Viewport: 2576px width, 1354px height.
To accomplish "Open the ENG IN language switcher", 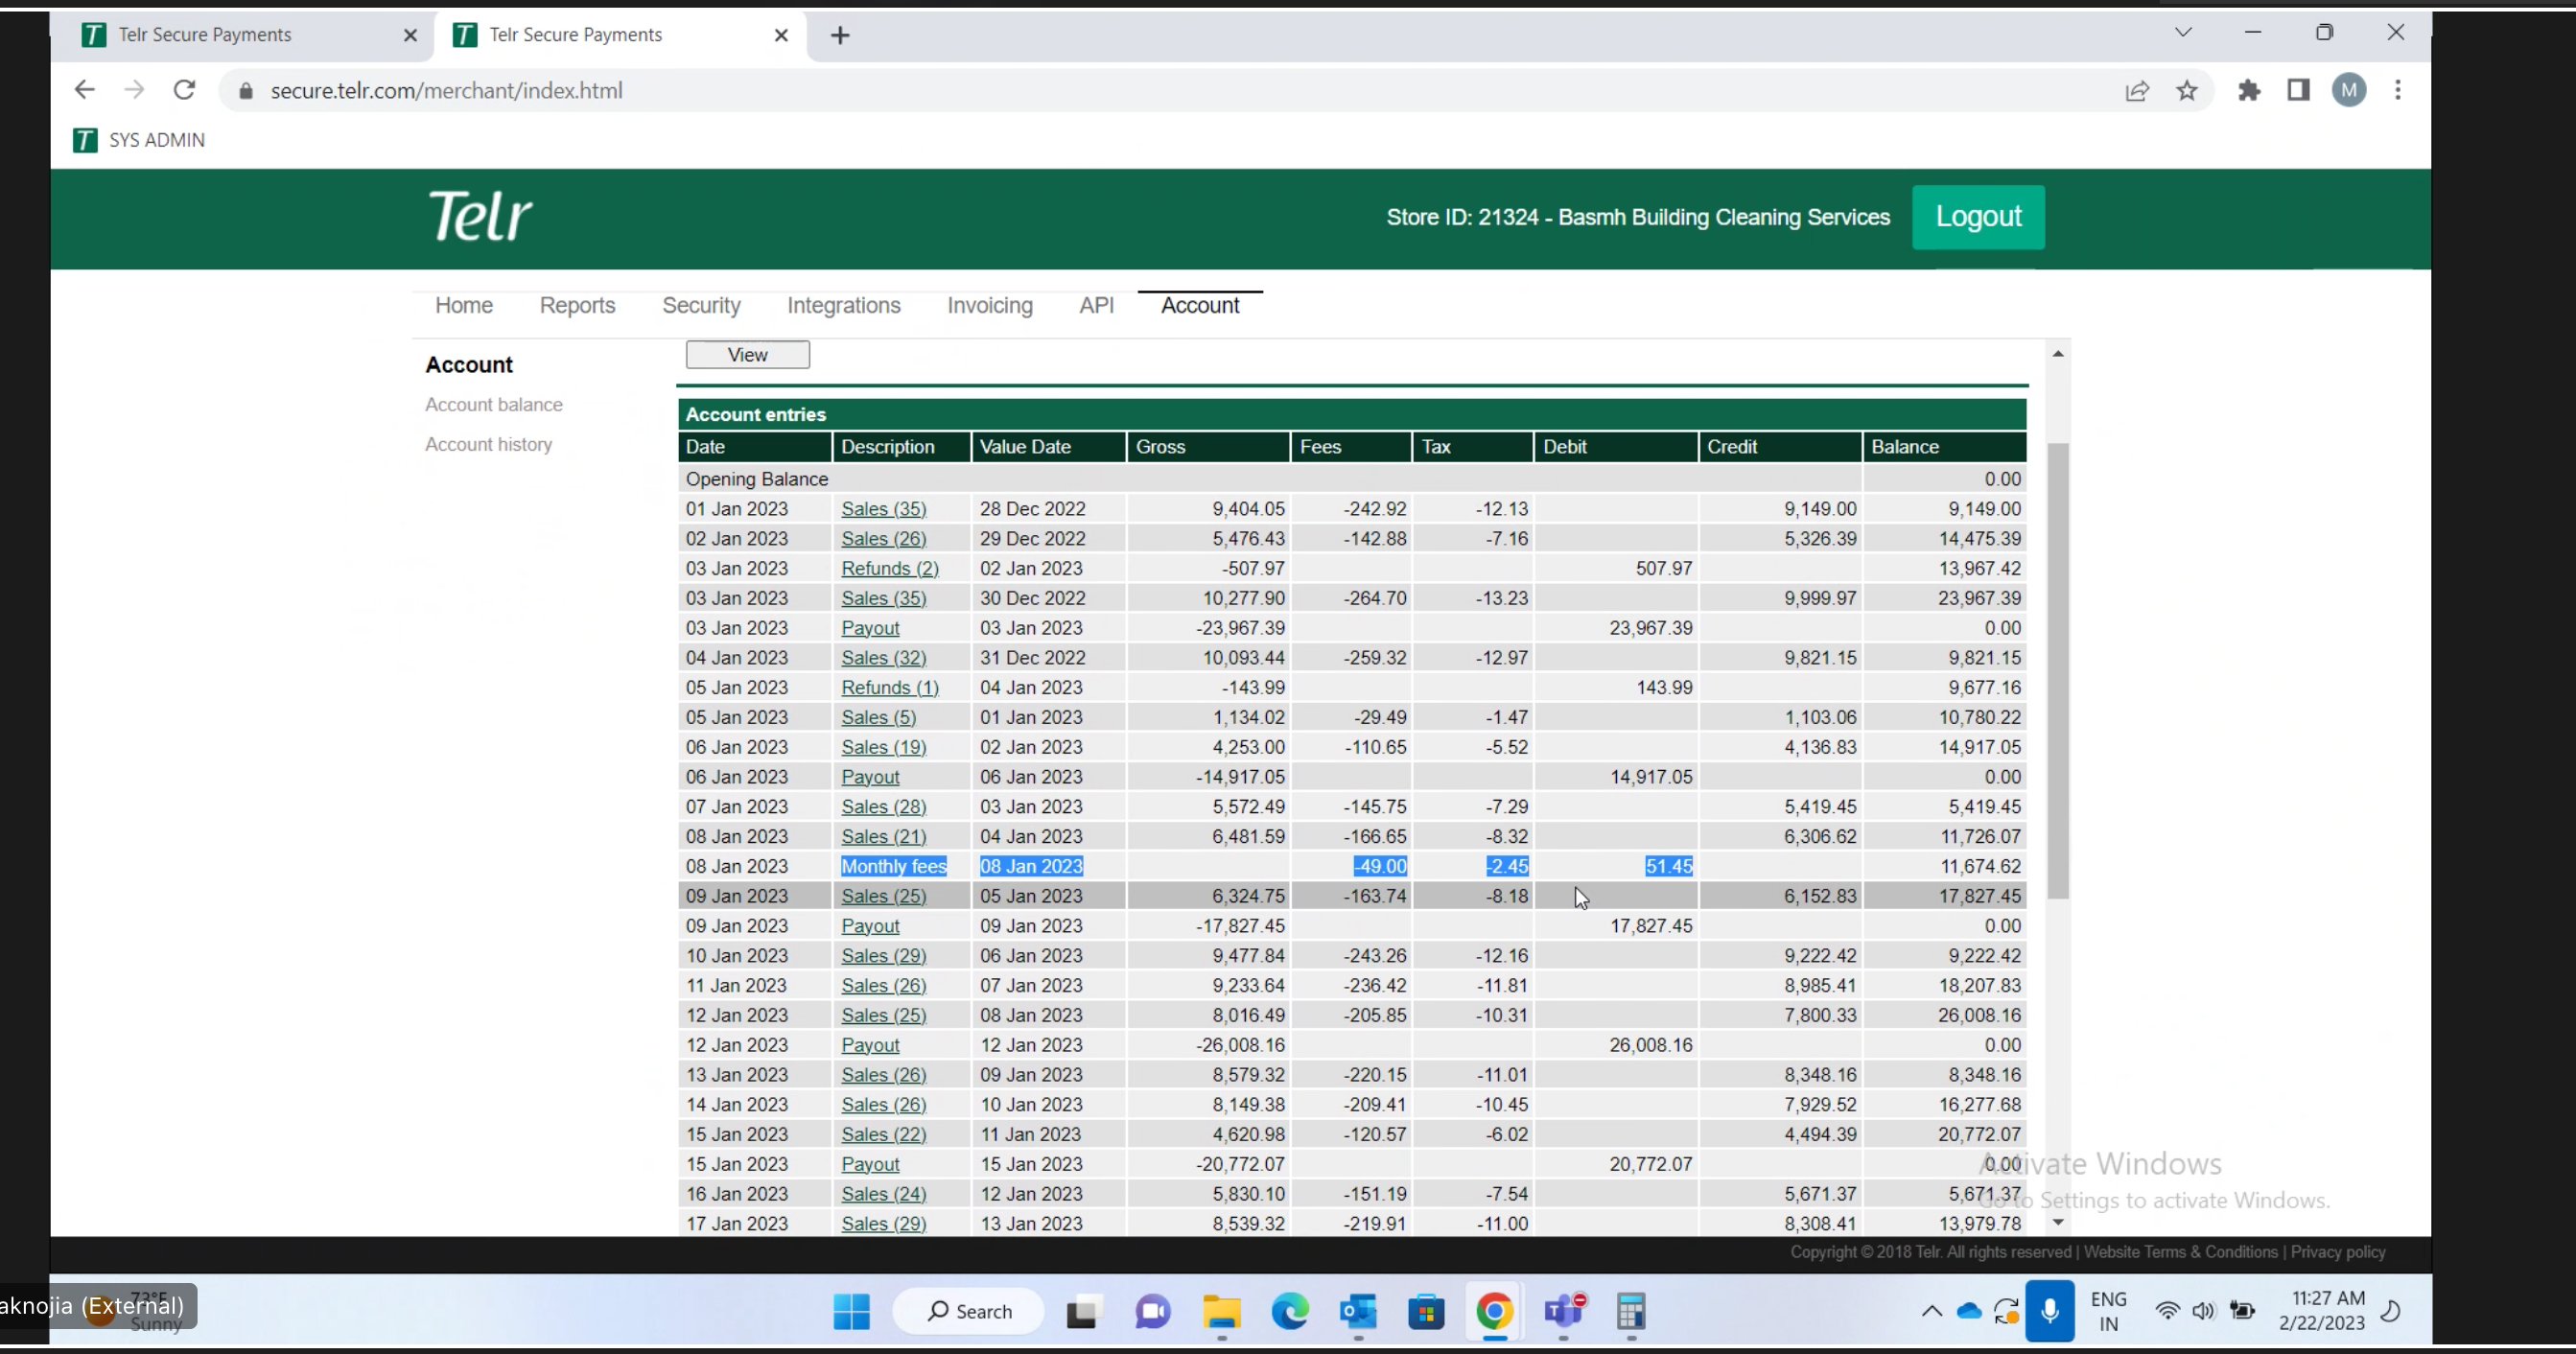I will pyautogui.click(x=2108, y=1311).
